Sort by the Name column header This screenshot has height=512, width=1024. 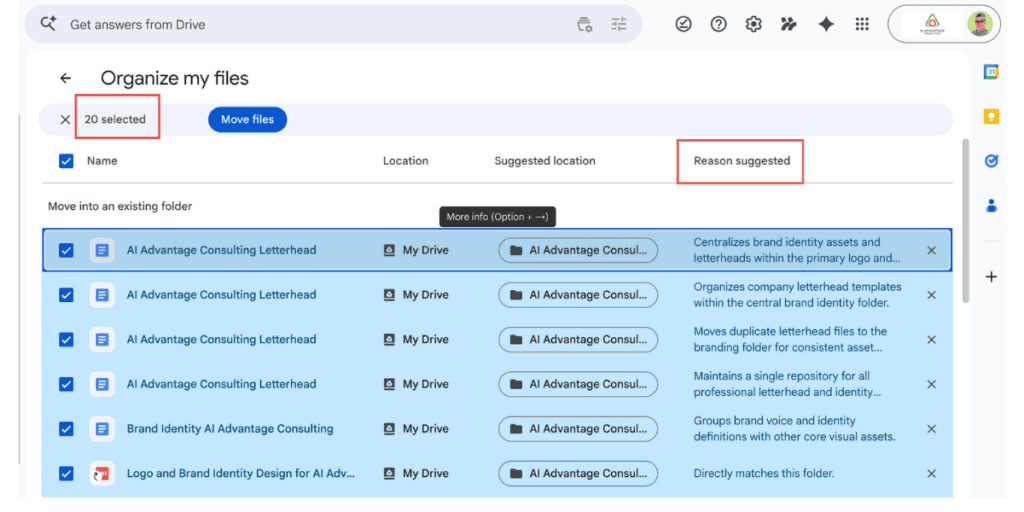point(102,161)
